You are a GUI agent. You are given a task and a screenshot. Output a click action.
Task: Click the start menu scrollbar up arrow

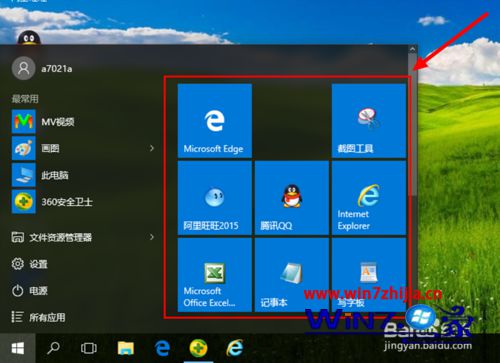point(413,49)
